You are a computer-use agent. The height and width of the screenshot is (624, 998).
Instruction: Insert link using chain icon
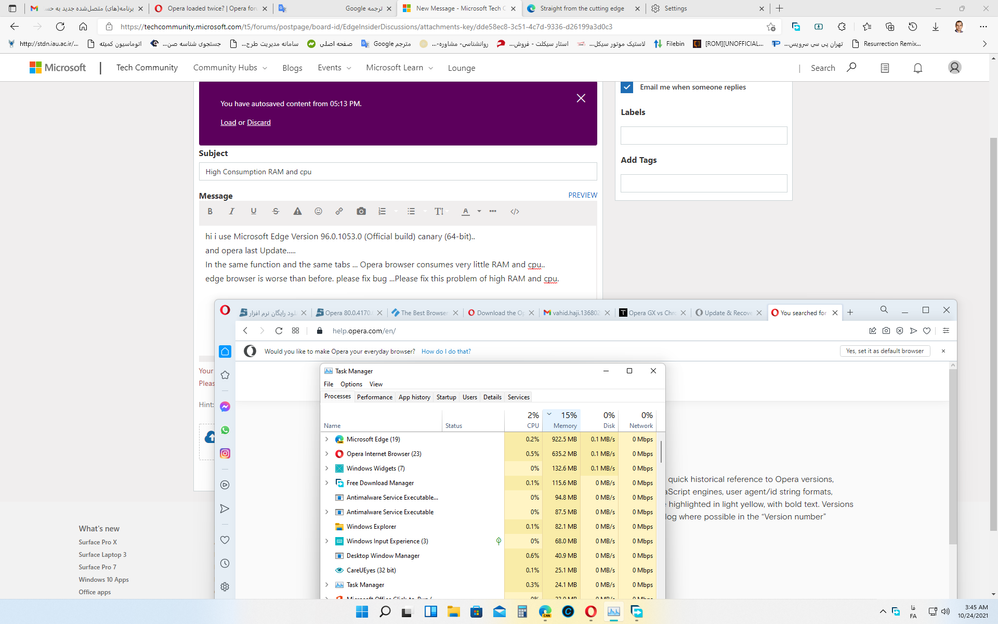(339, 211)
